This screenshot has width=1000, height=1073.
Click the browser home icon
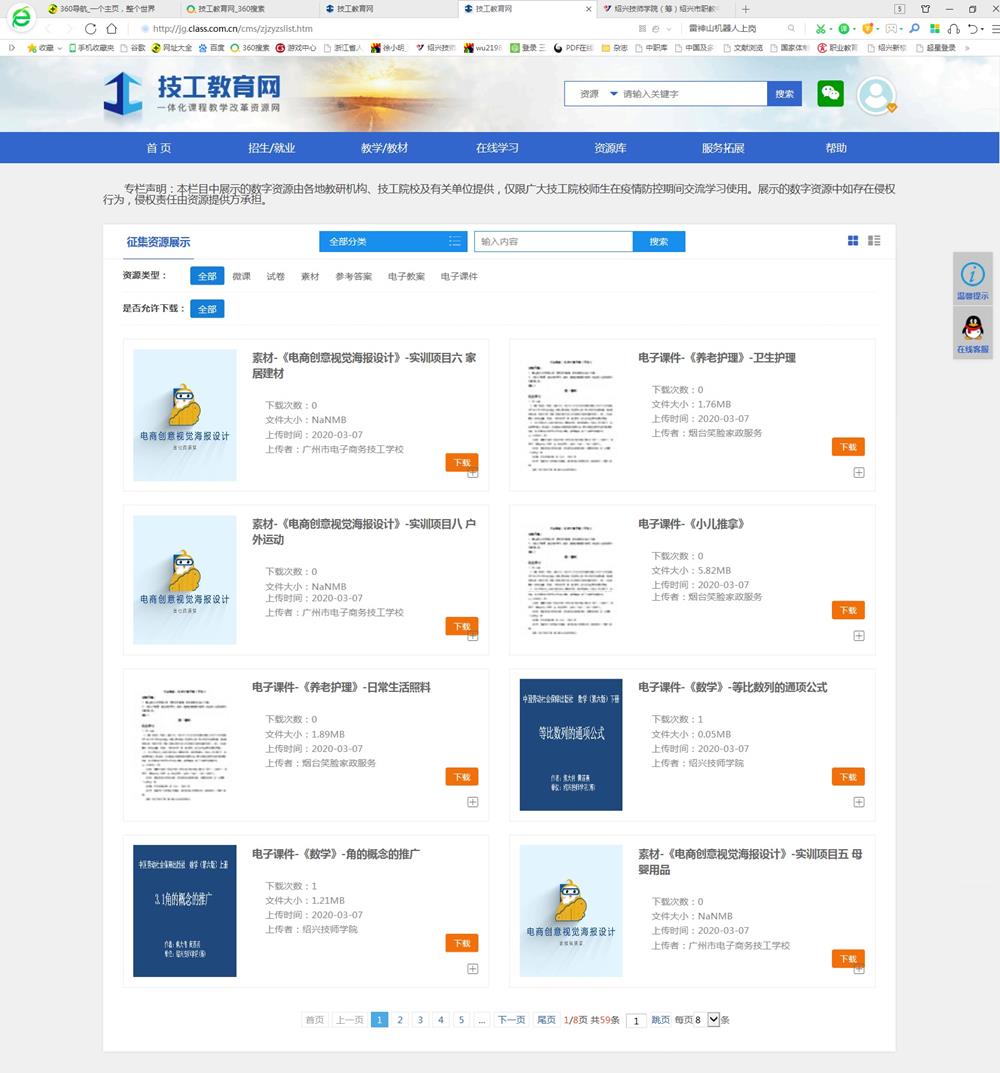pos(112,29)
